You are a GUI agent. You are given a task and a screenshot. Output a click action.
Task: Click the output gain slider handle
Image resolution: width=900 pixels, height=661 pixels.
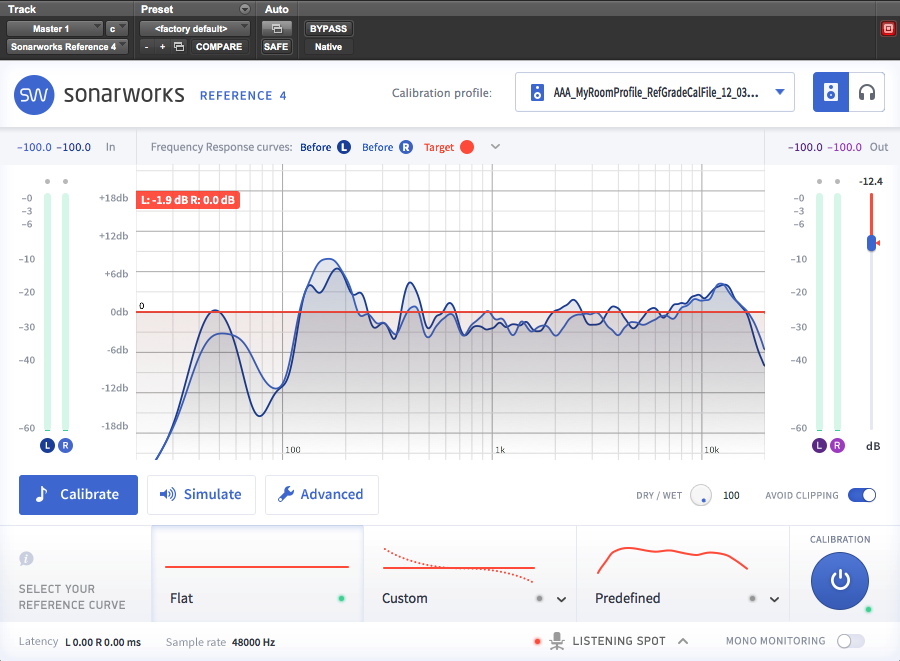[872, 243]
